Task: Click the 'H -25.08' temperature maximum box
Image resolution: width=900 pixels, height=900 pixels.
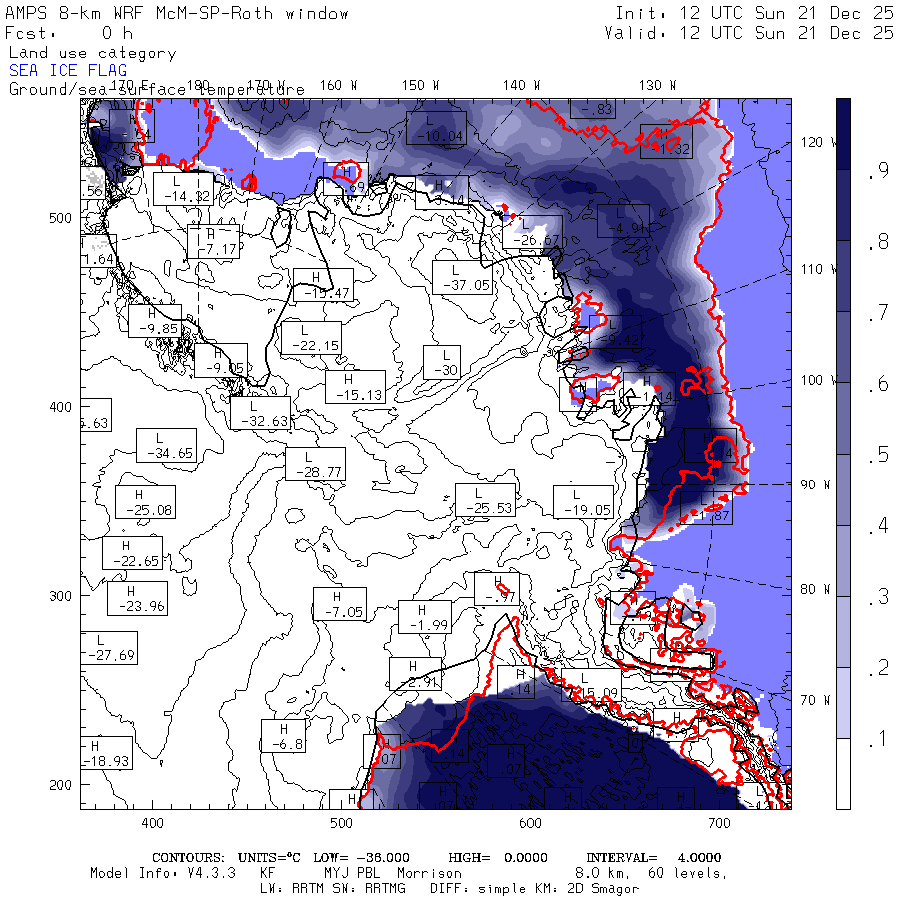Action: click(x=146, y=502)
